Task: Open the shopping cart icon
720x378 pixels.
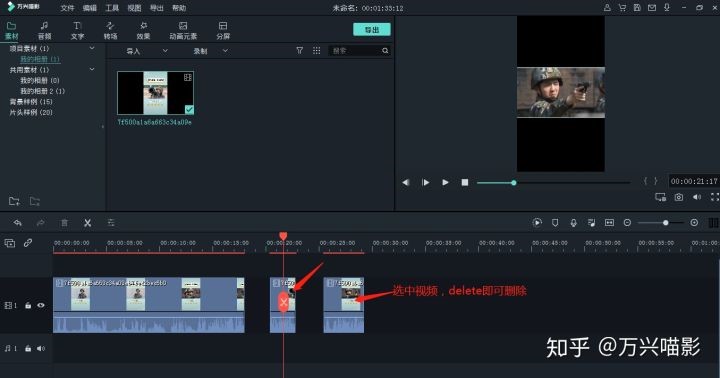Action: (622, 8)
